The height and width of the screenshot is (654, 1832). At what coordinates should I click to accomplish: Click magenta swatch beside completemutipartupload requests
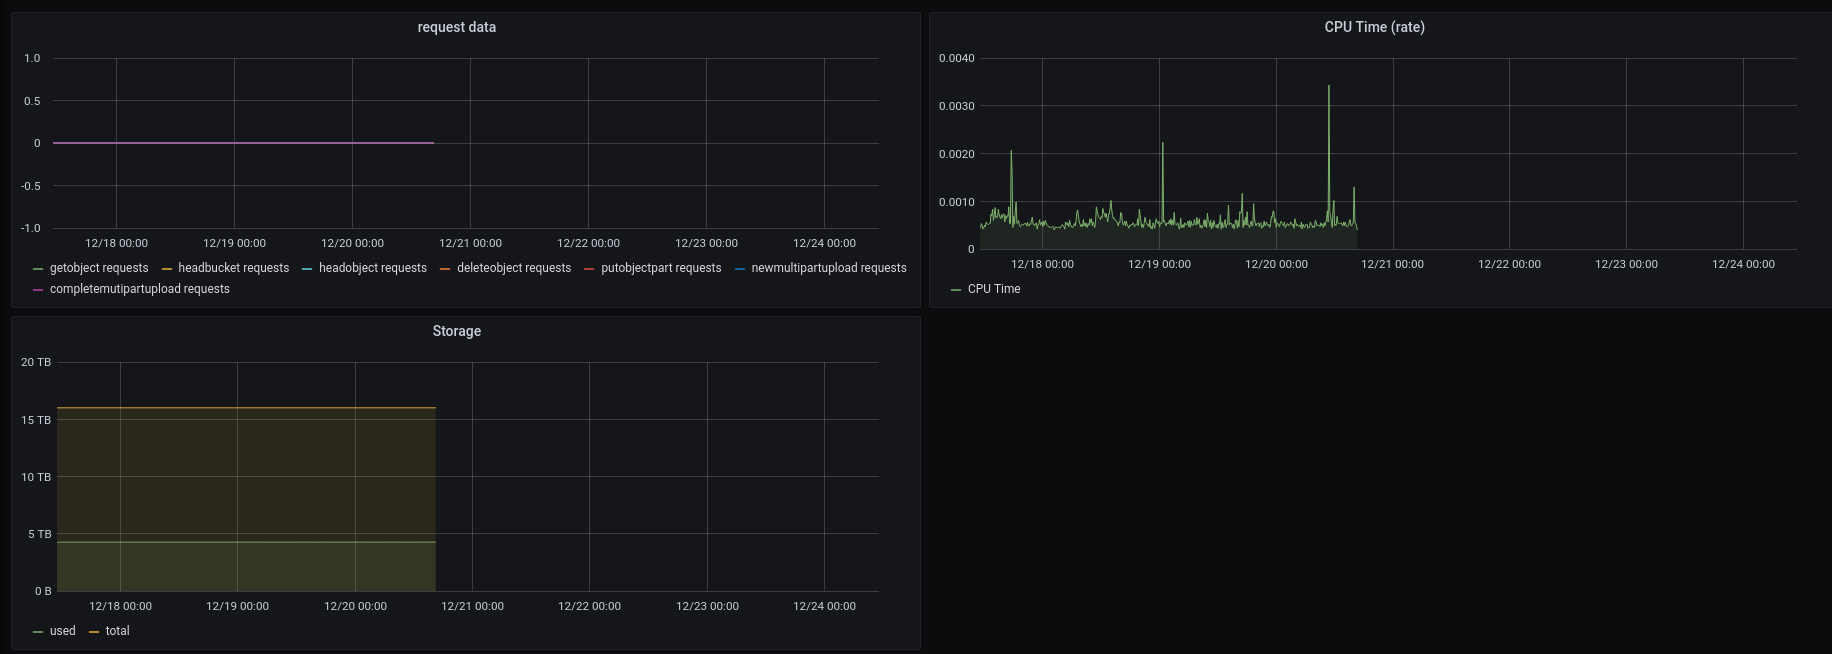coord(38,290)
